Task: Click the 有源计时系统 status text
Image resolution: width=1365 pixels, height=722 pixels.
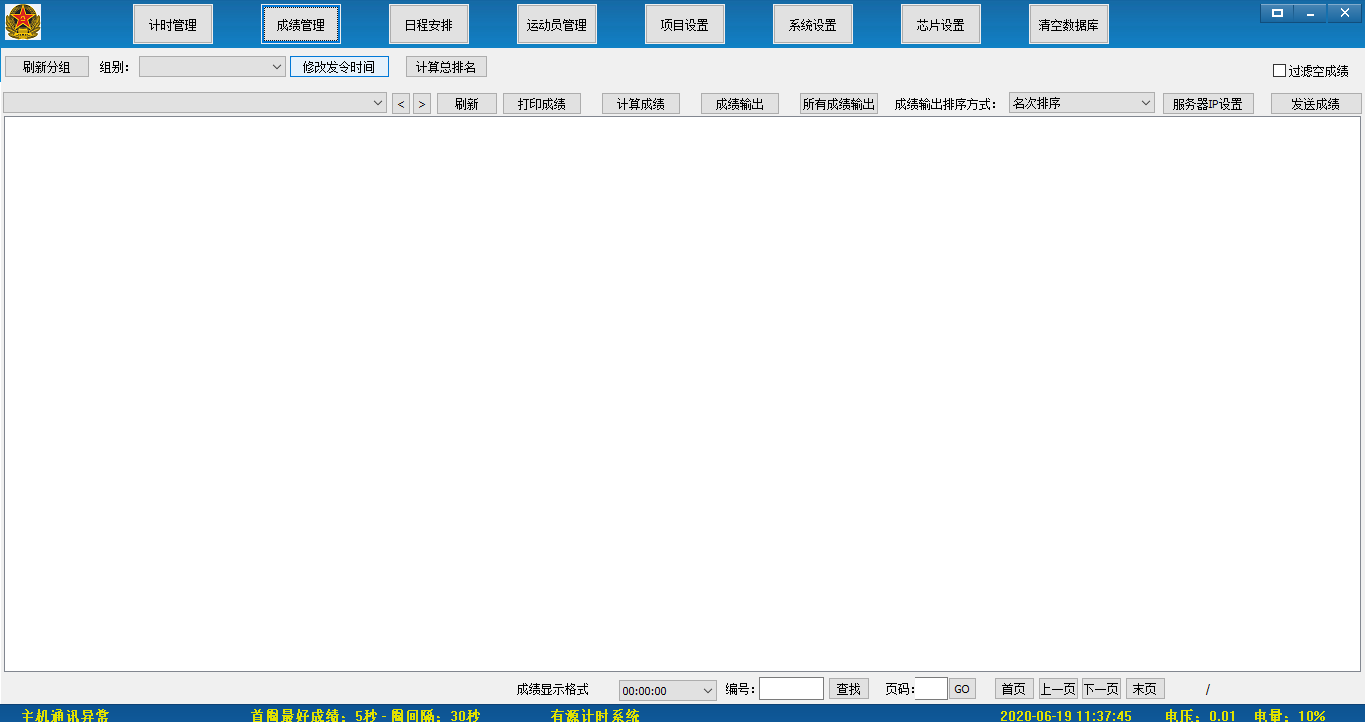Action: [x=595, y=715]
